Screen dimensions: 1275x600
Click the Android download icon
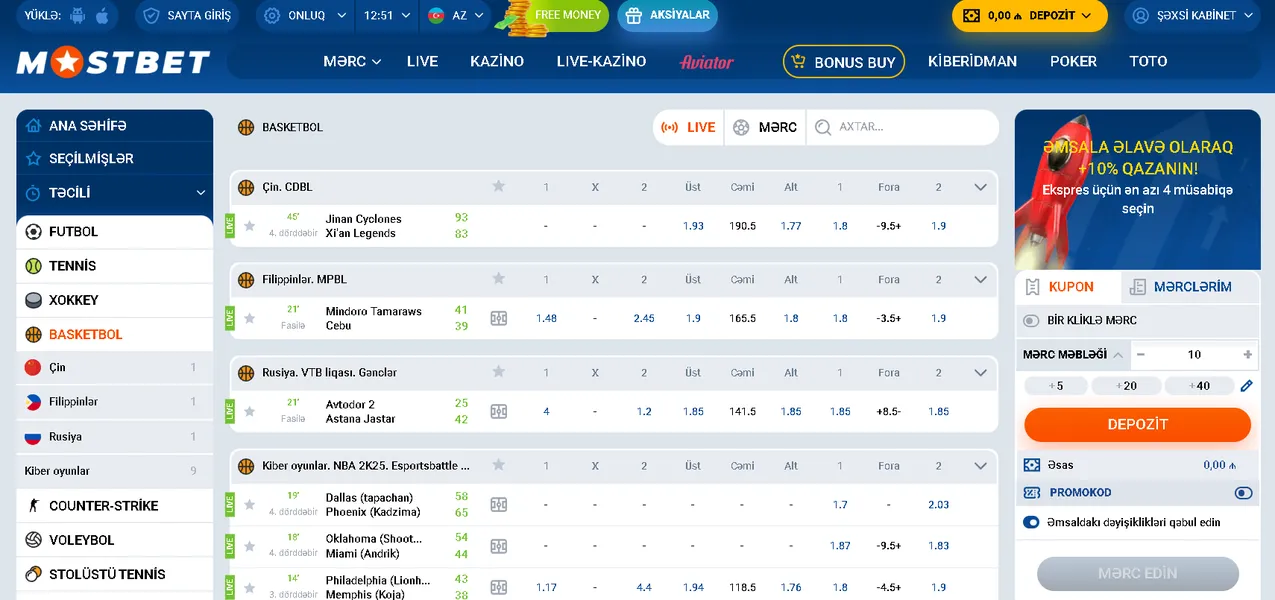click(x=77, y=16)
